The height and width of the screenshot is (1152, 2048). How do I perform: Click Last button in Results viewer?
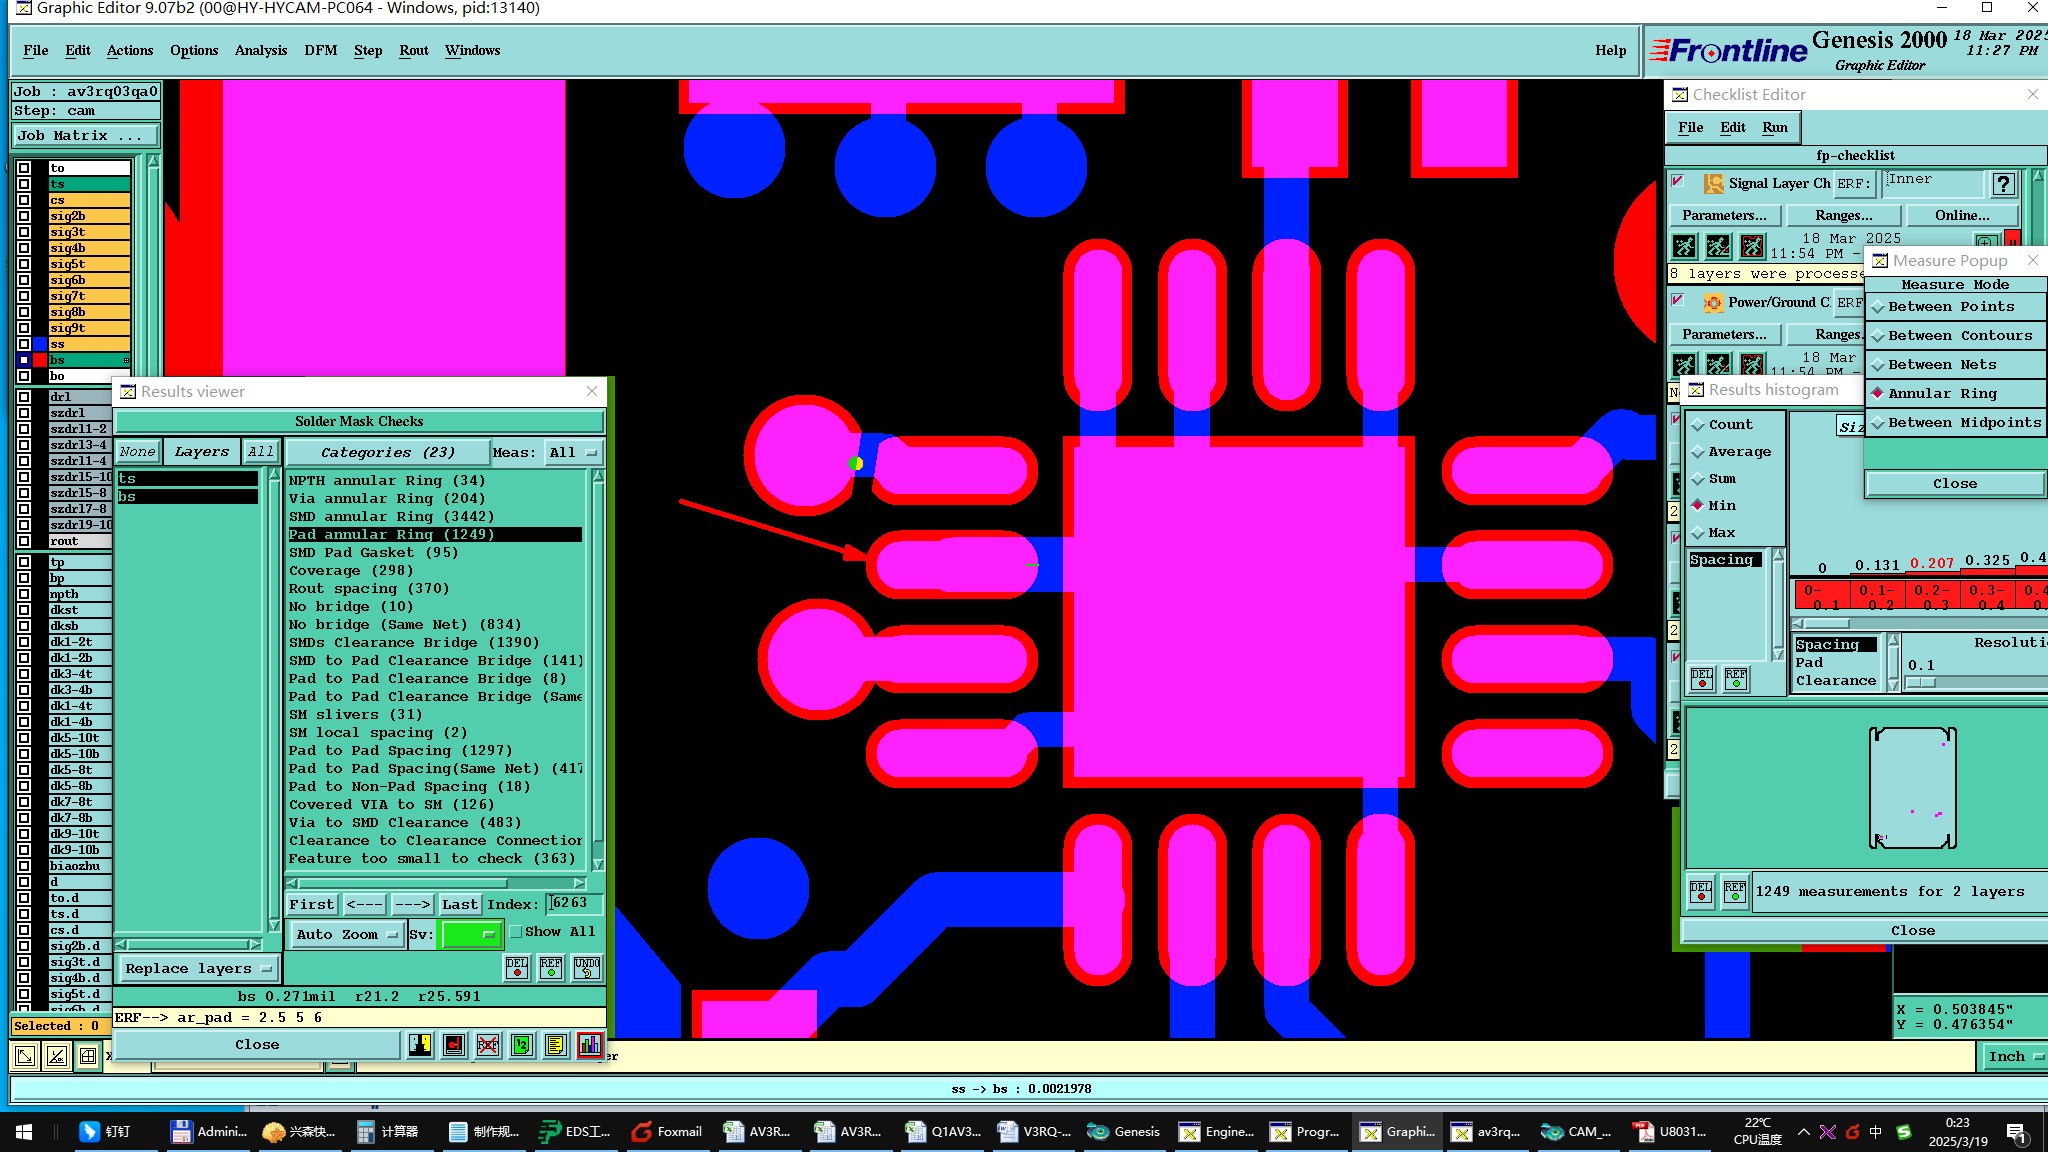(x=459, y=904)
